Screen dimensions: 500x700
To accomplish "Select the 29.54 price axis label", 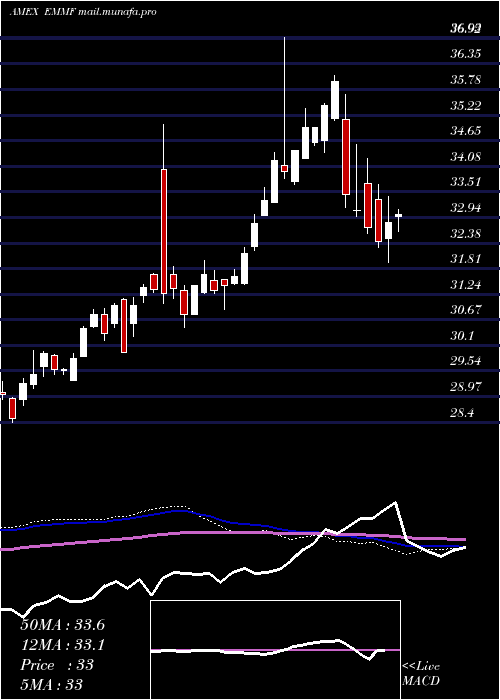I will (466, 360).
